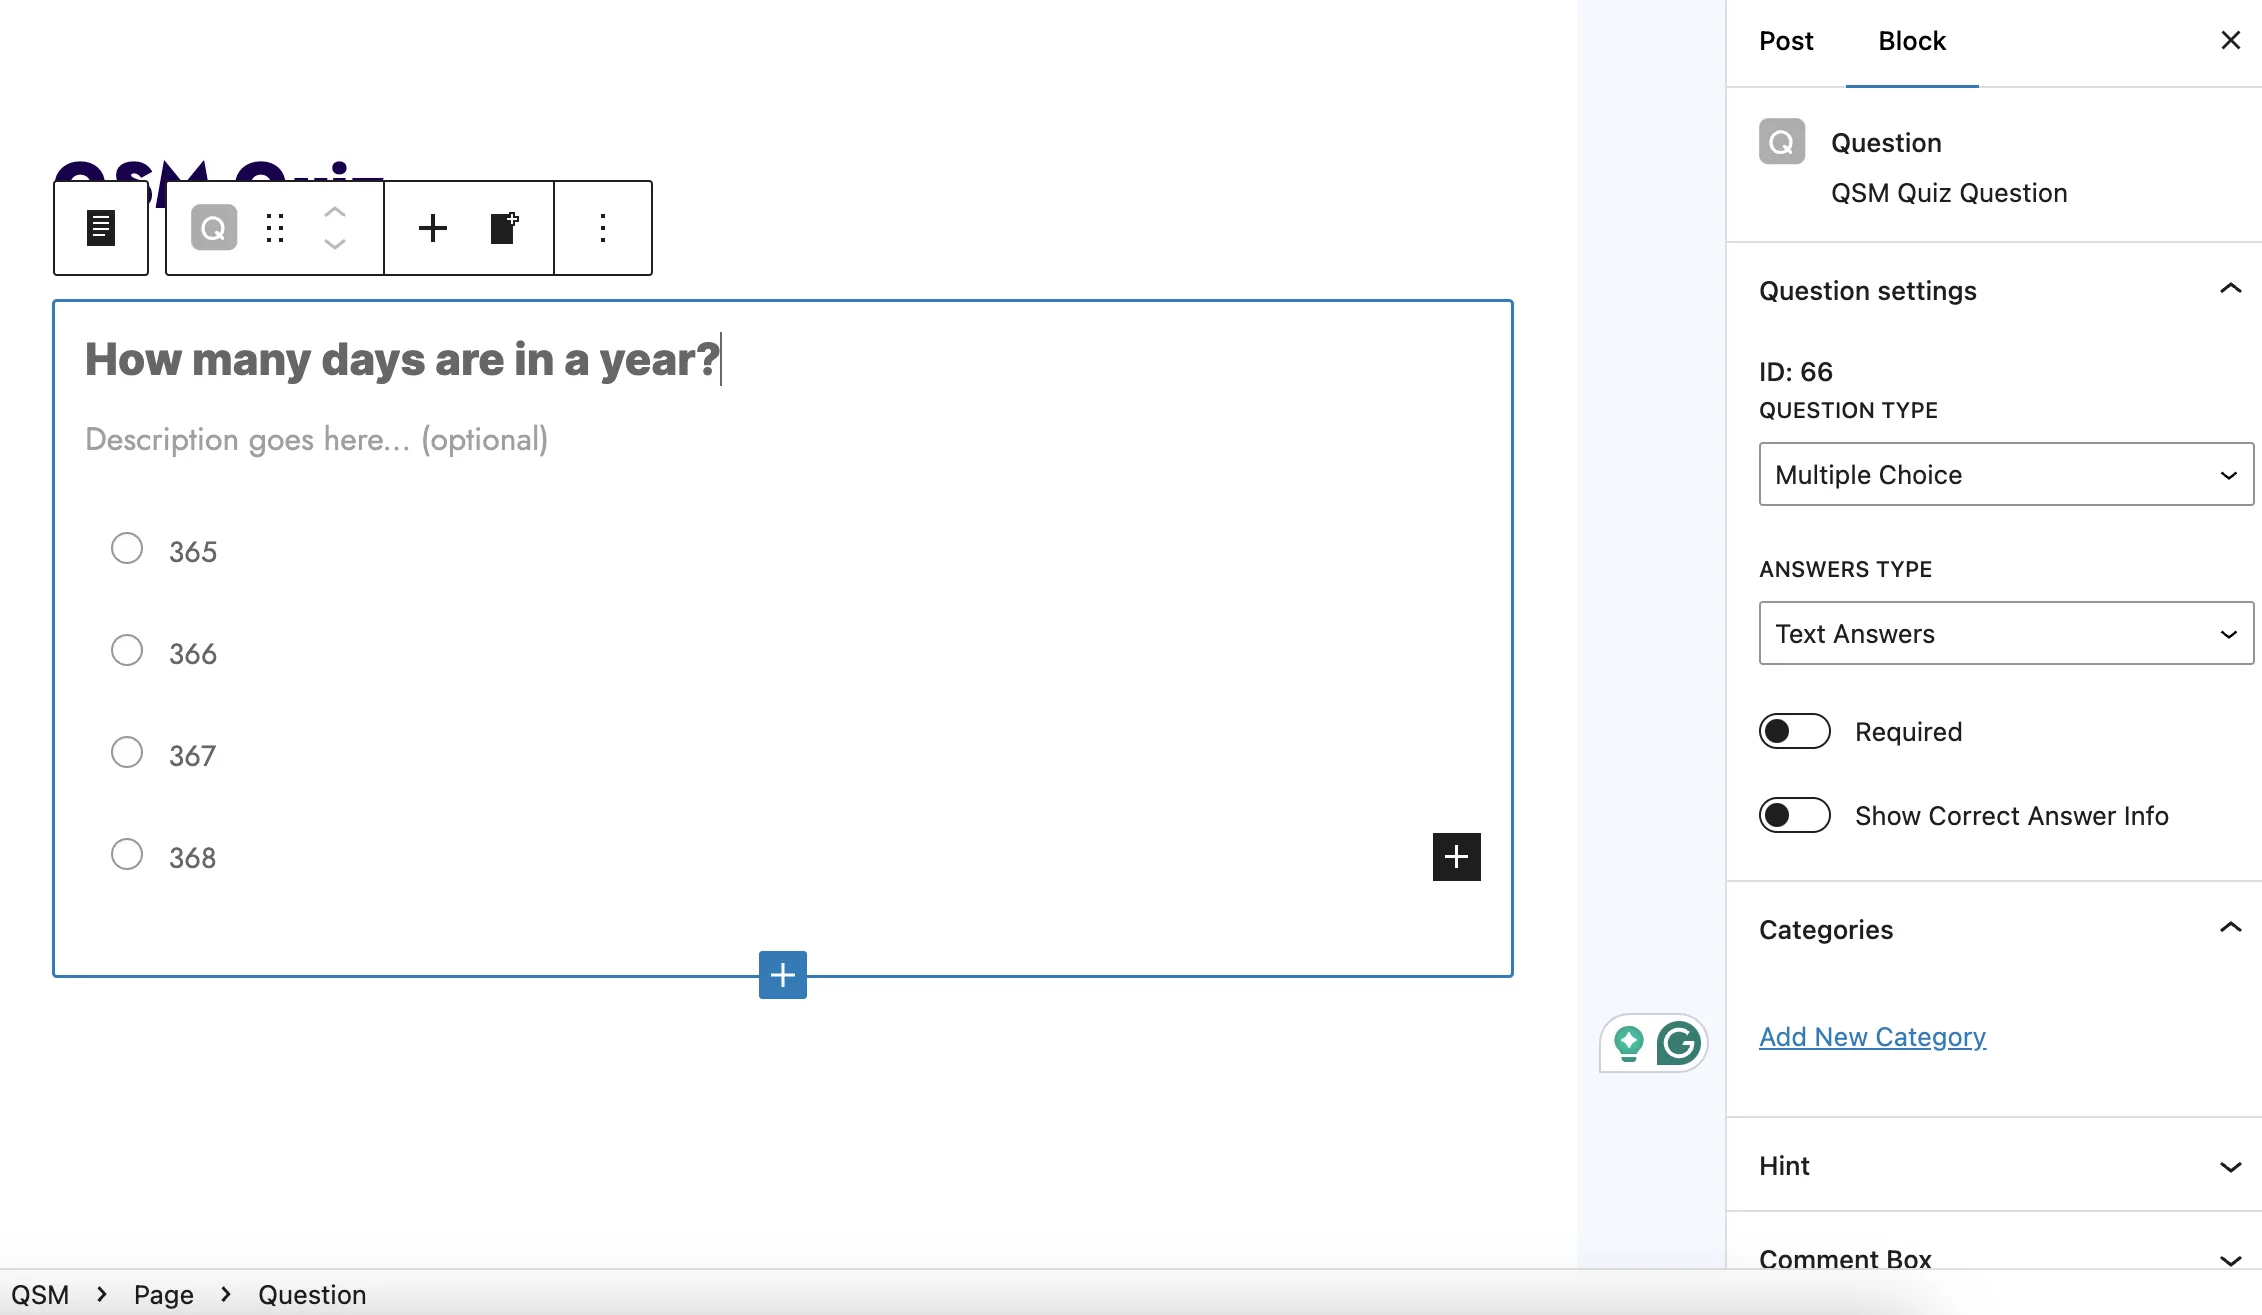Switch to the Post tab
This screenshot has height=1315, width=2262.
(x=1786, y=41)
